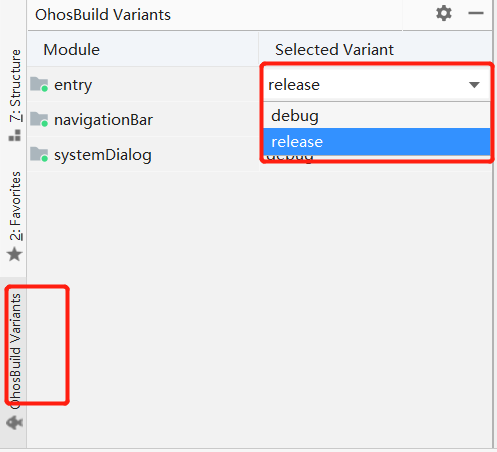Open the 7: Structure side tab
The image size is (497, 452).
click(15, 86)
